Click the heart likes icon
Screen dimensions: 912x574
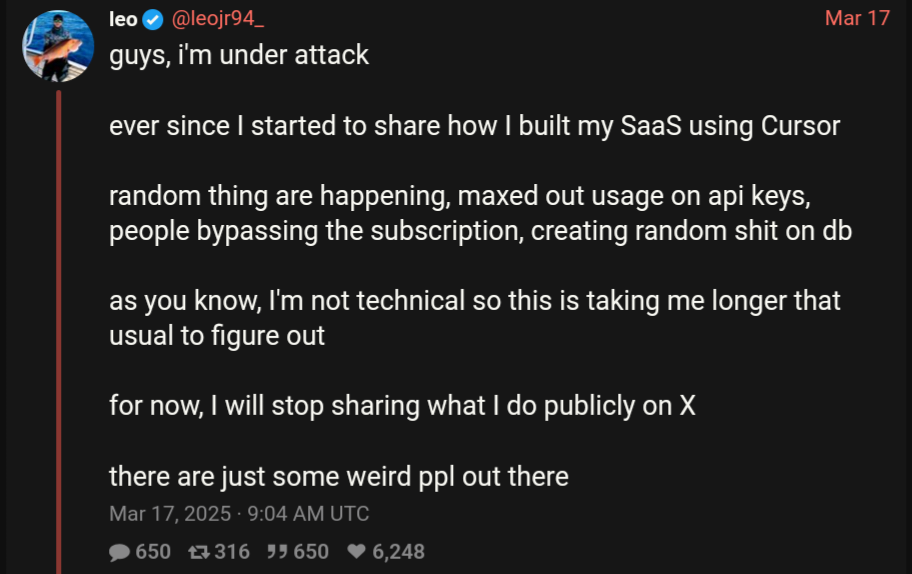point(357,551)
